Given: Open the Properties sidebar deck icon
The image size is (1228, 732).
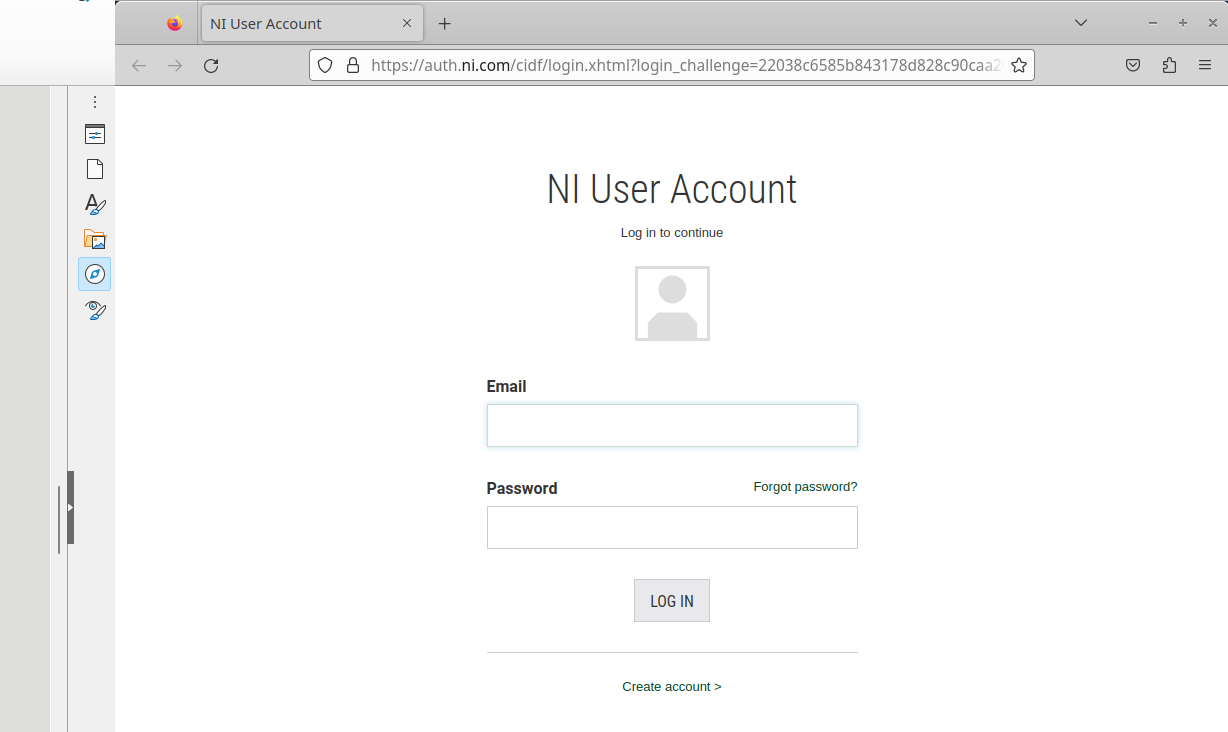Looking at the screenshot, I should tap(95, 134).
